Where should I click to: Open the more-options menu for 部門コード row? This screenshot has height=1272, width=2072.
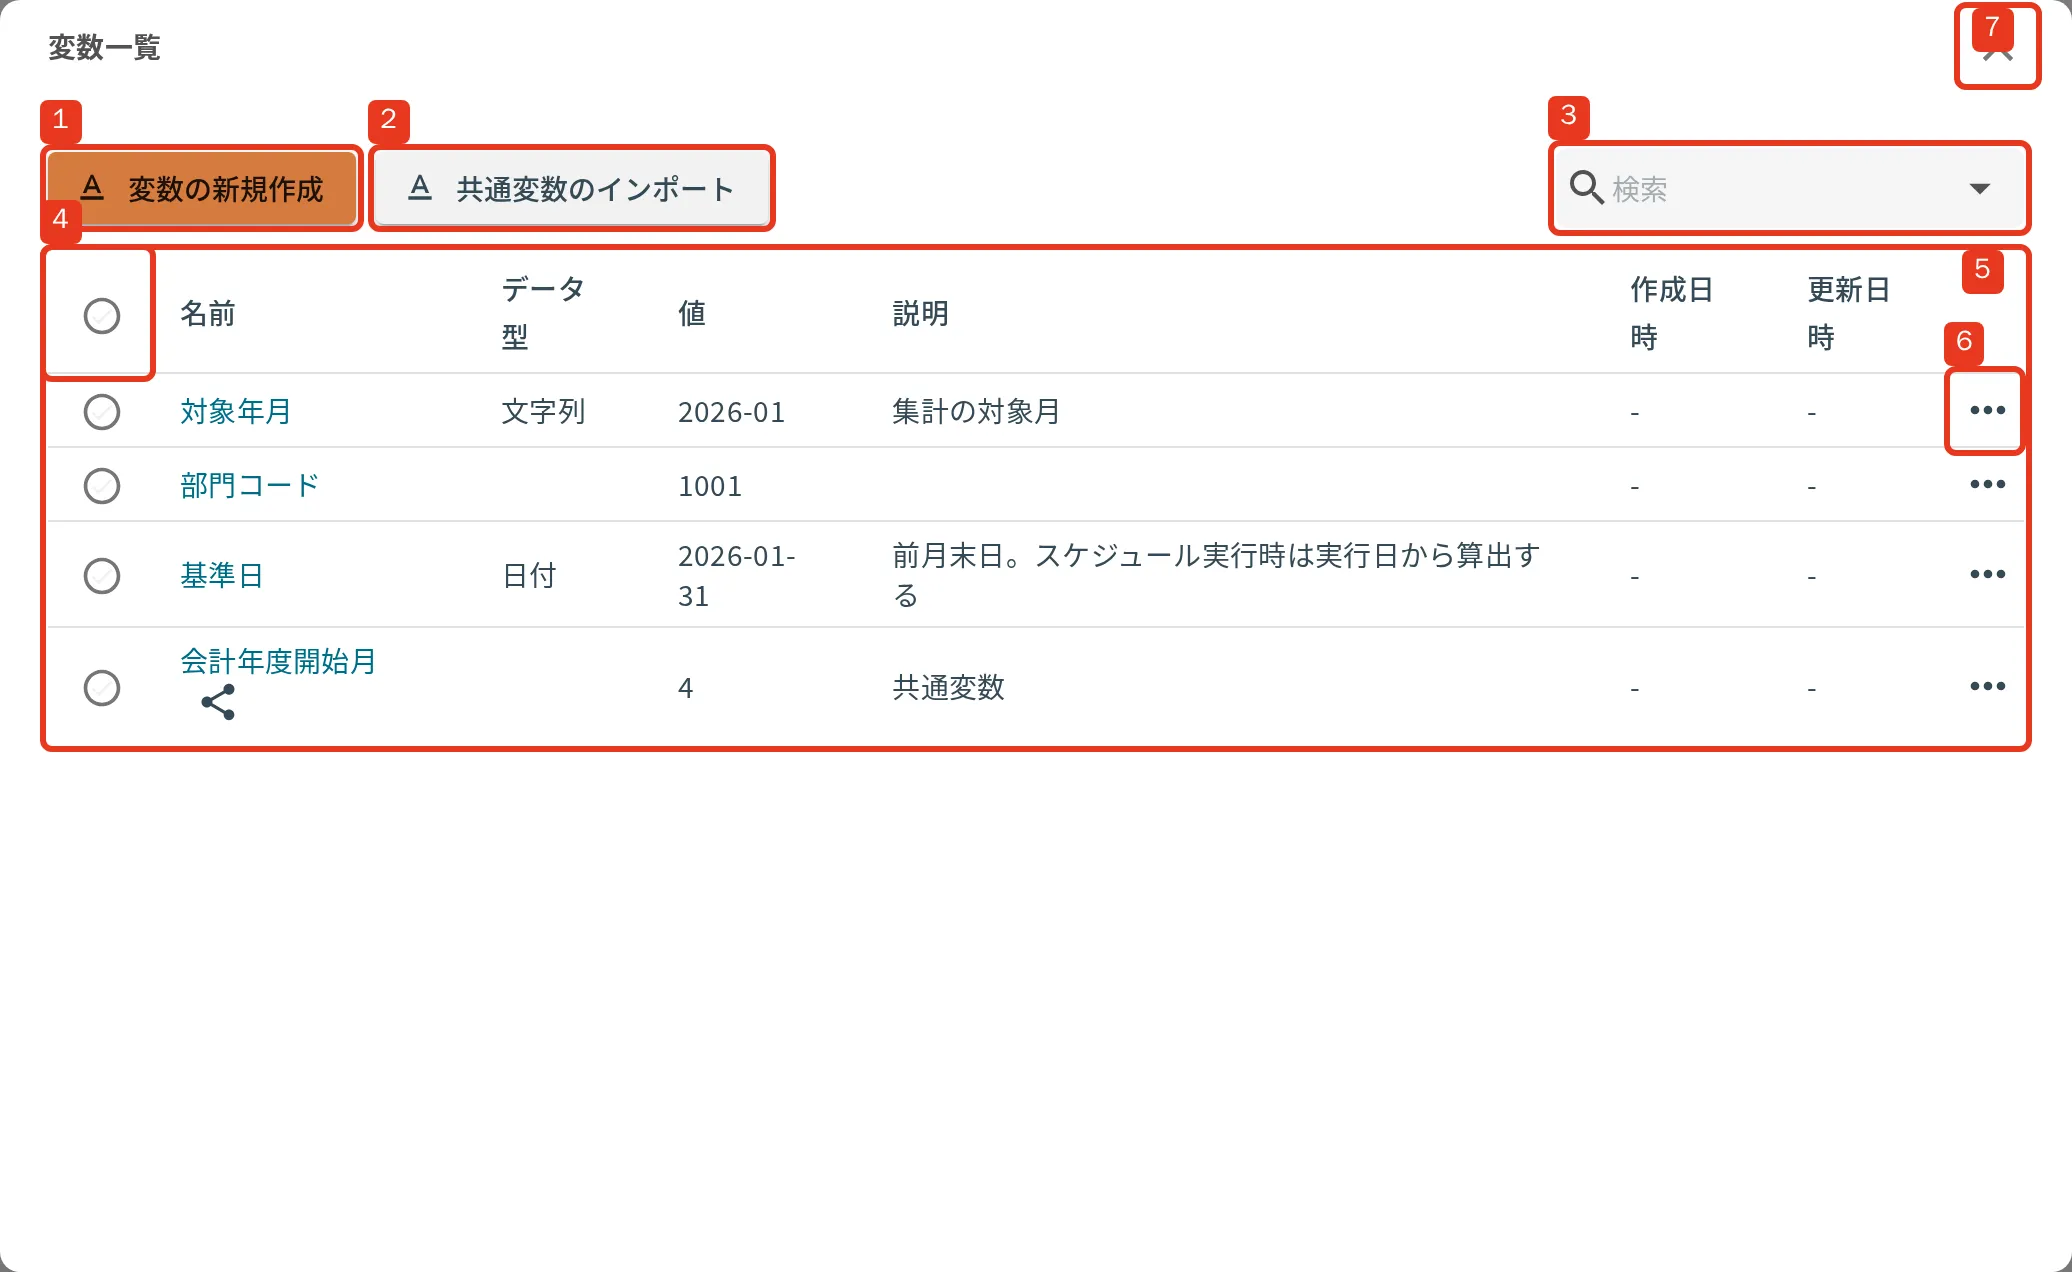1987,484
